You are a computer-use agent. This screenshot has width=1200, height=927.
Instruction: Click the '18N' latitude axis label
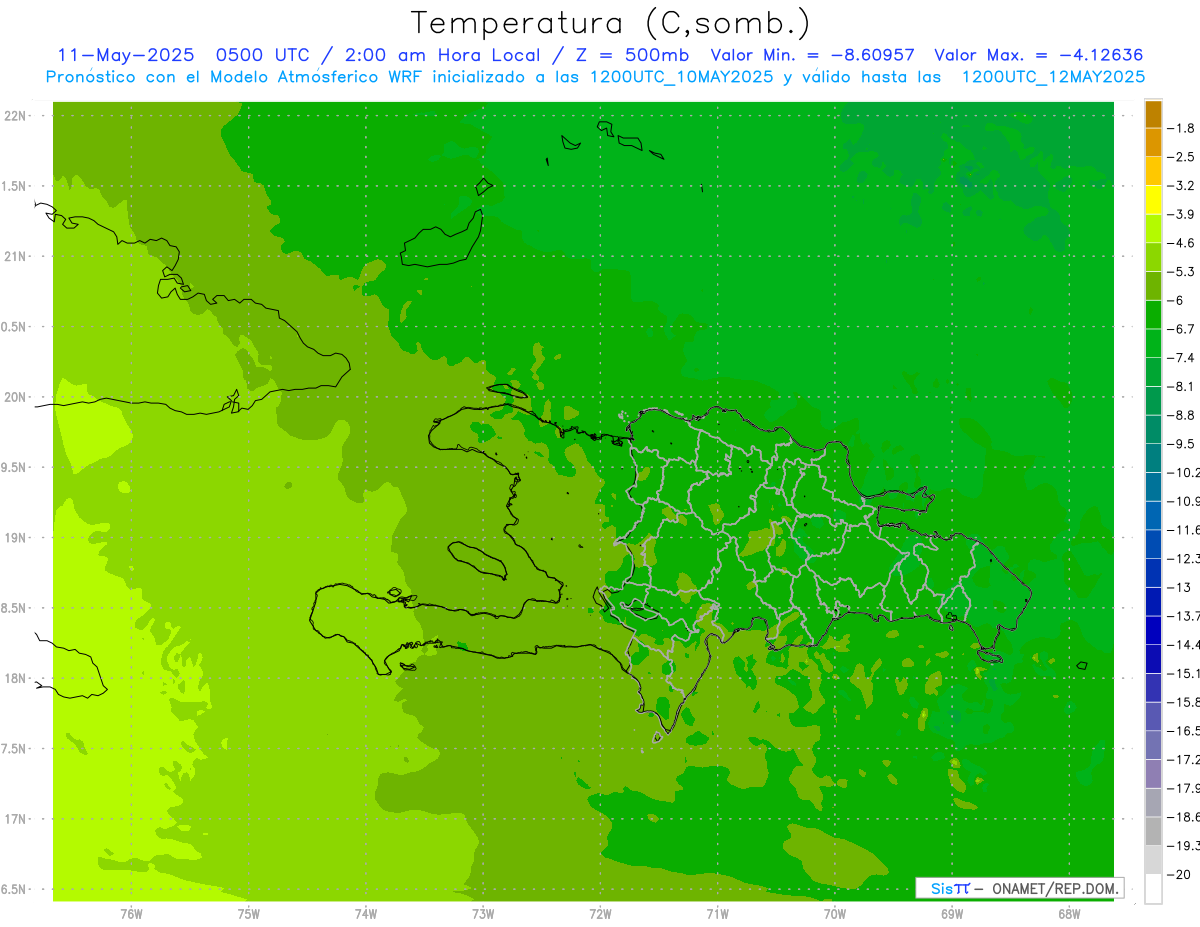pyautogui.click(x=16, y=678)
